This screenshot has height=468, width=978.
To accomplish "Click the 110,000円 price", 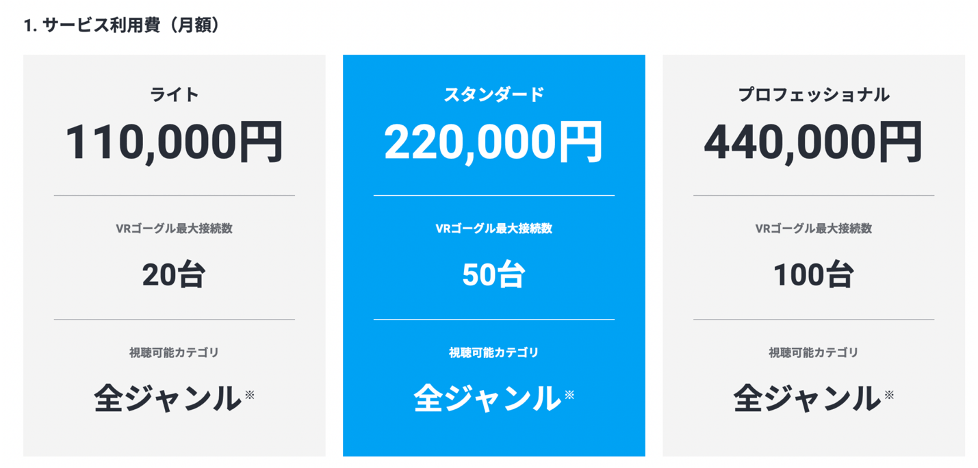I will (x=174, y=142).
